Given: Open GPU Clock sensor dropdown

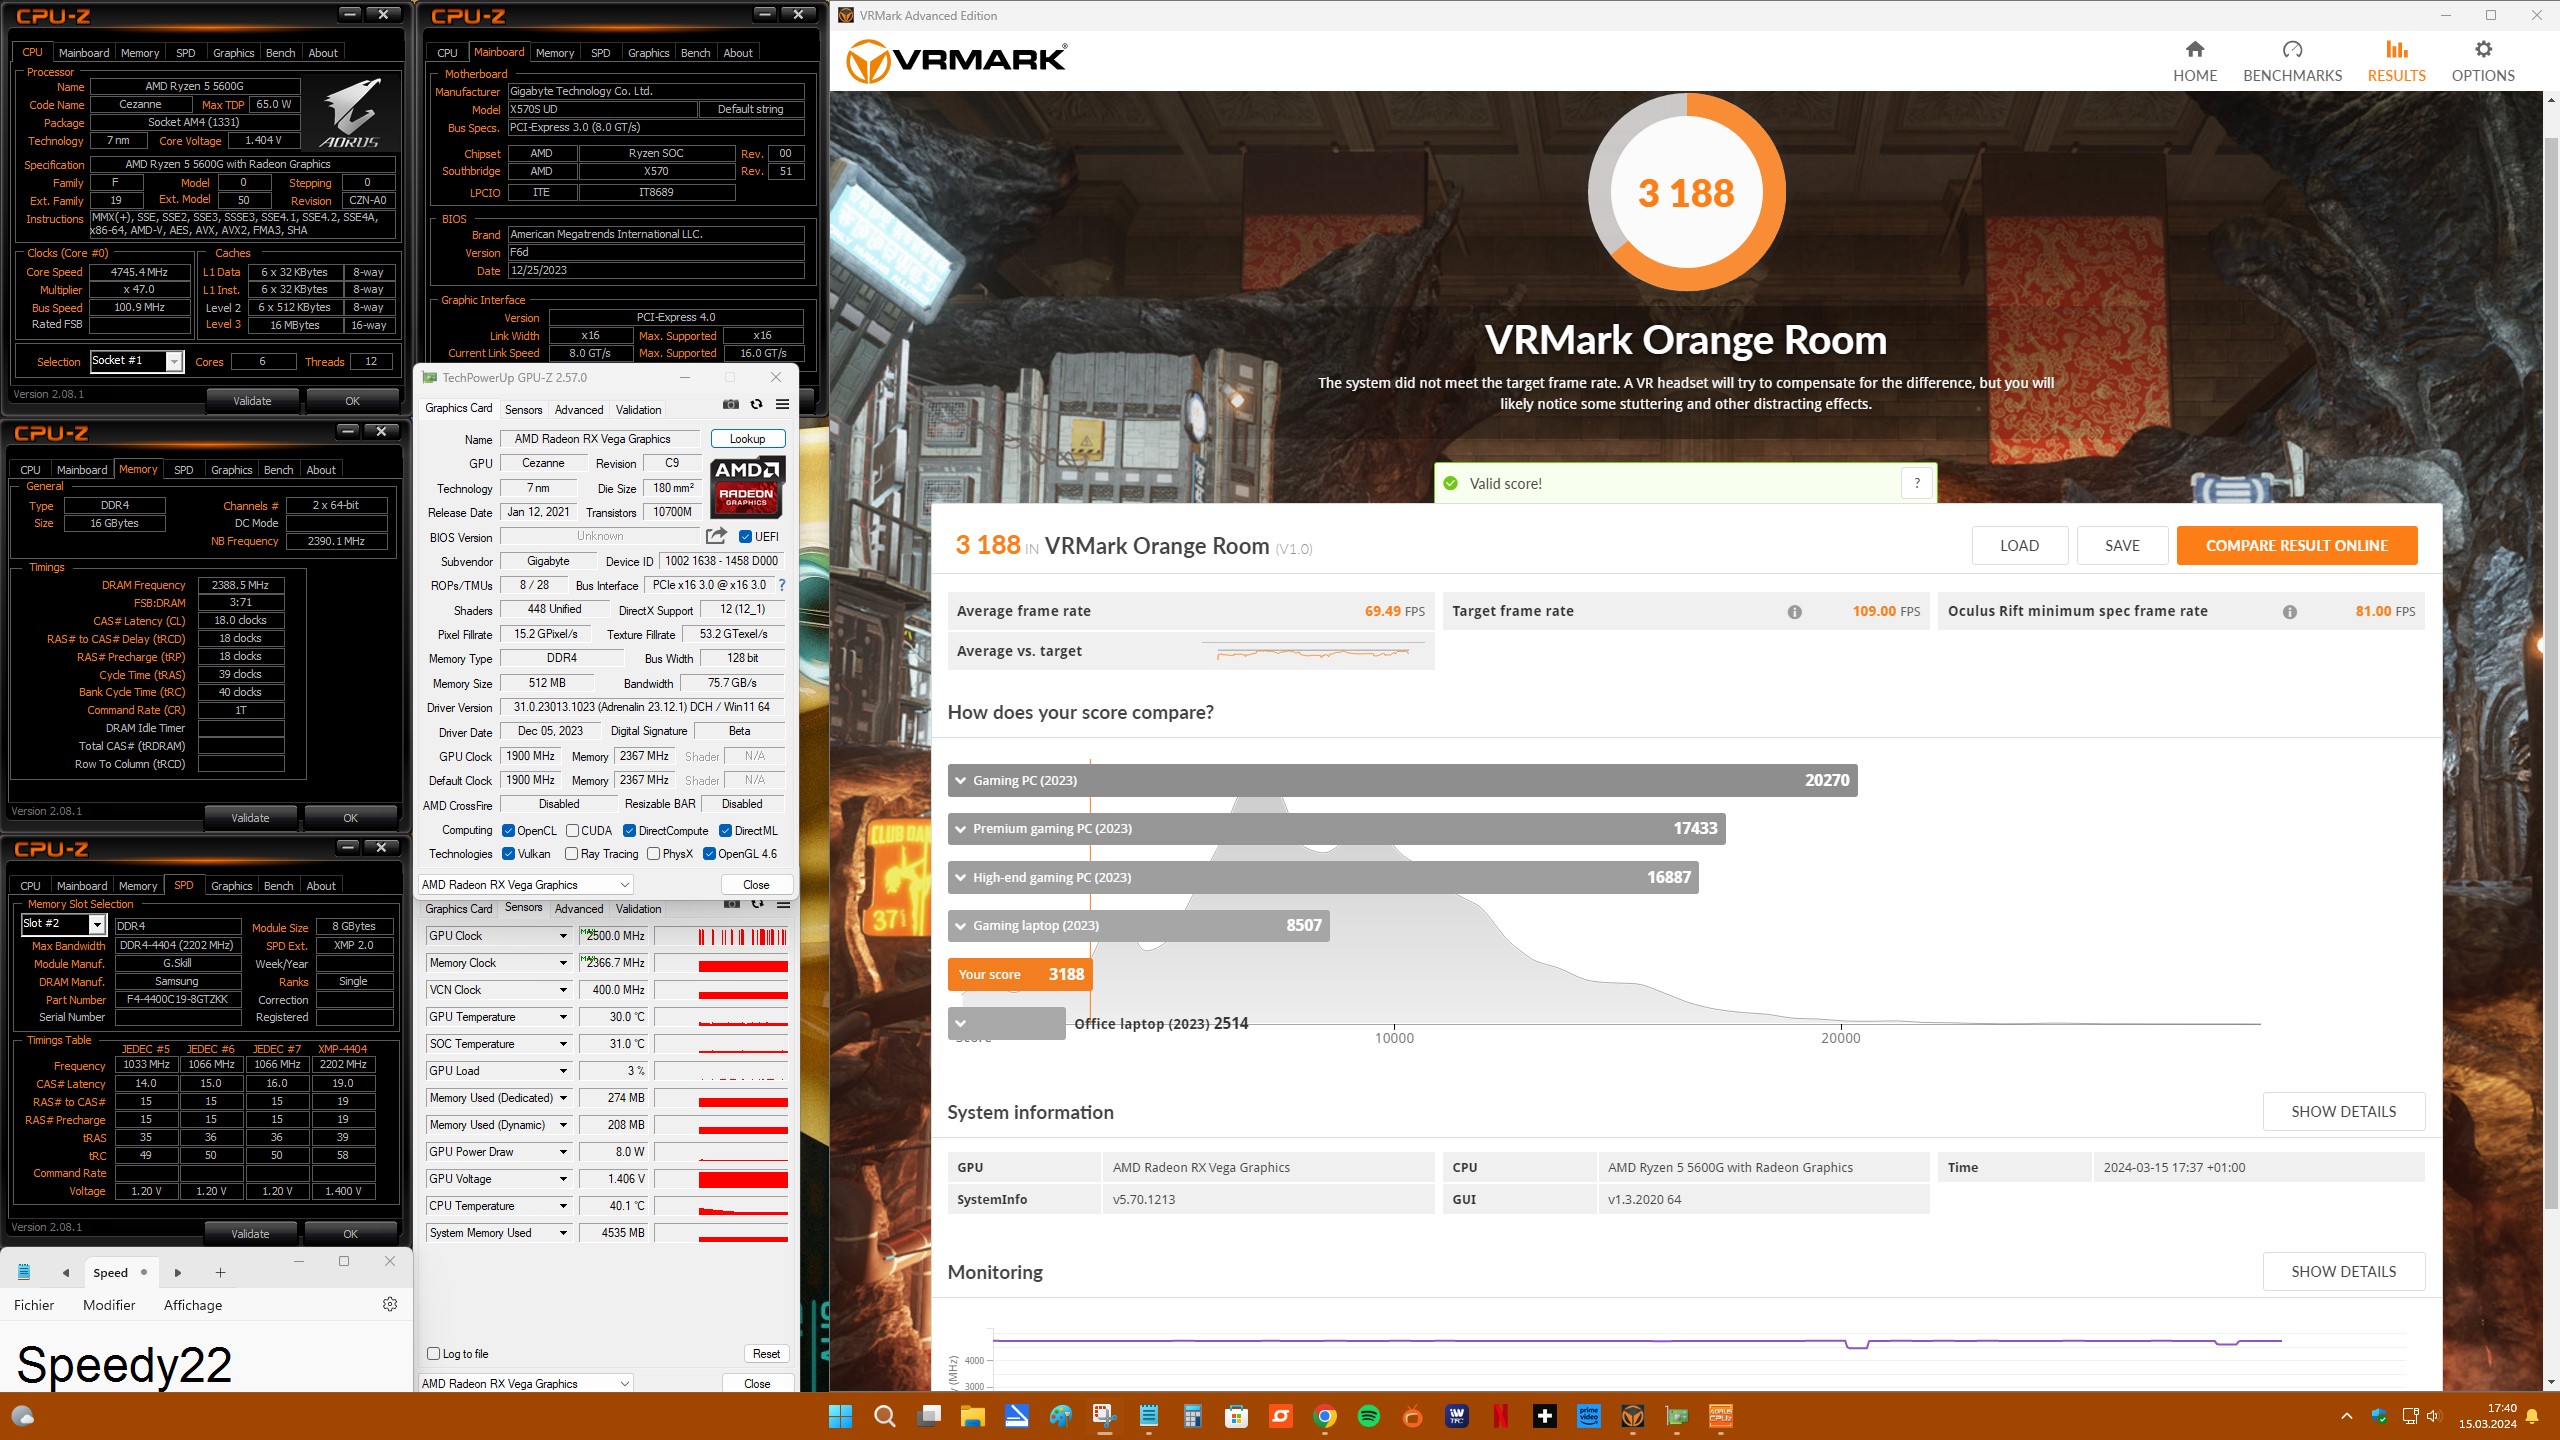Looking at the screenshot, I should pos(563,936).
